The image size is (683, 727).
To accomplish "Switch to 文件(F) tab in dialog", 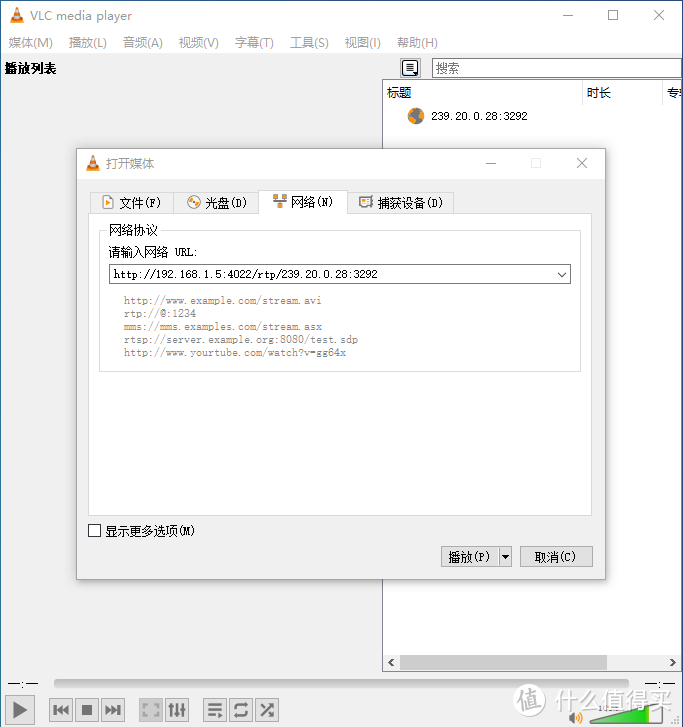I will pyautogui.click(x=132, y=203).
